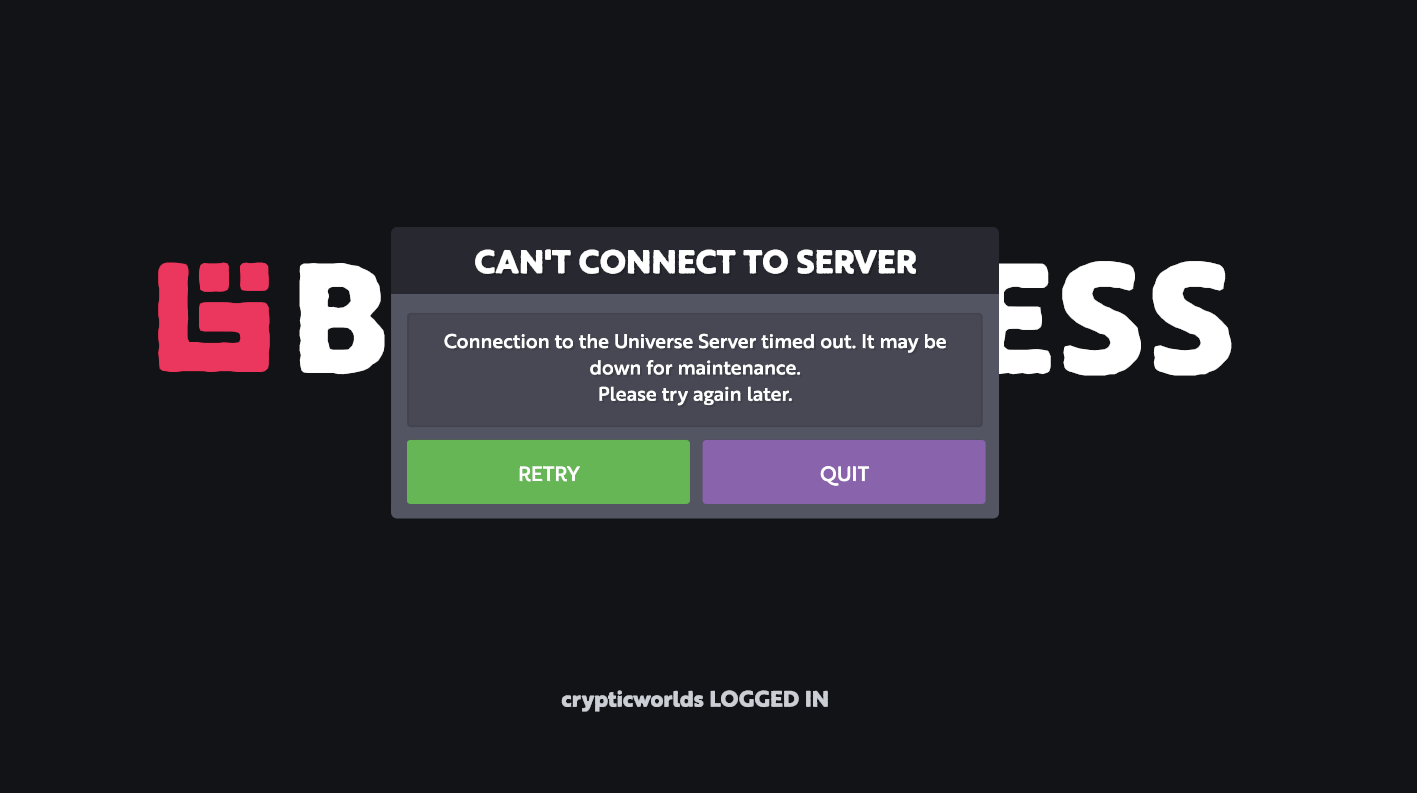This screenshot has width=1417, height=793.
Task: Click the middle S of the Boundless logo
Action: (1101, 318)
